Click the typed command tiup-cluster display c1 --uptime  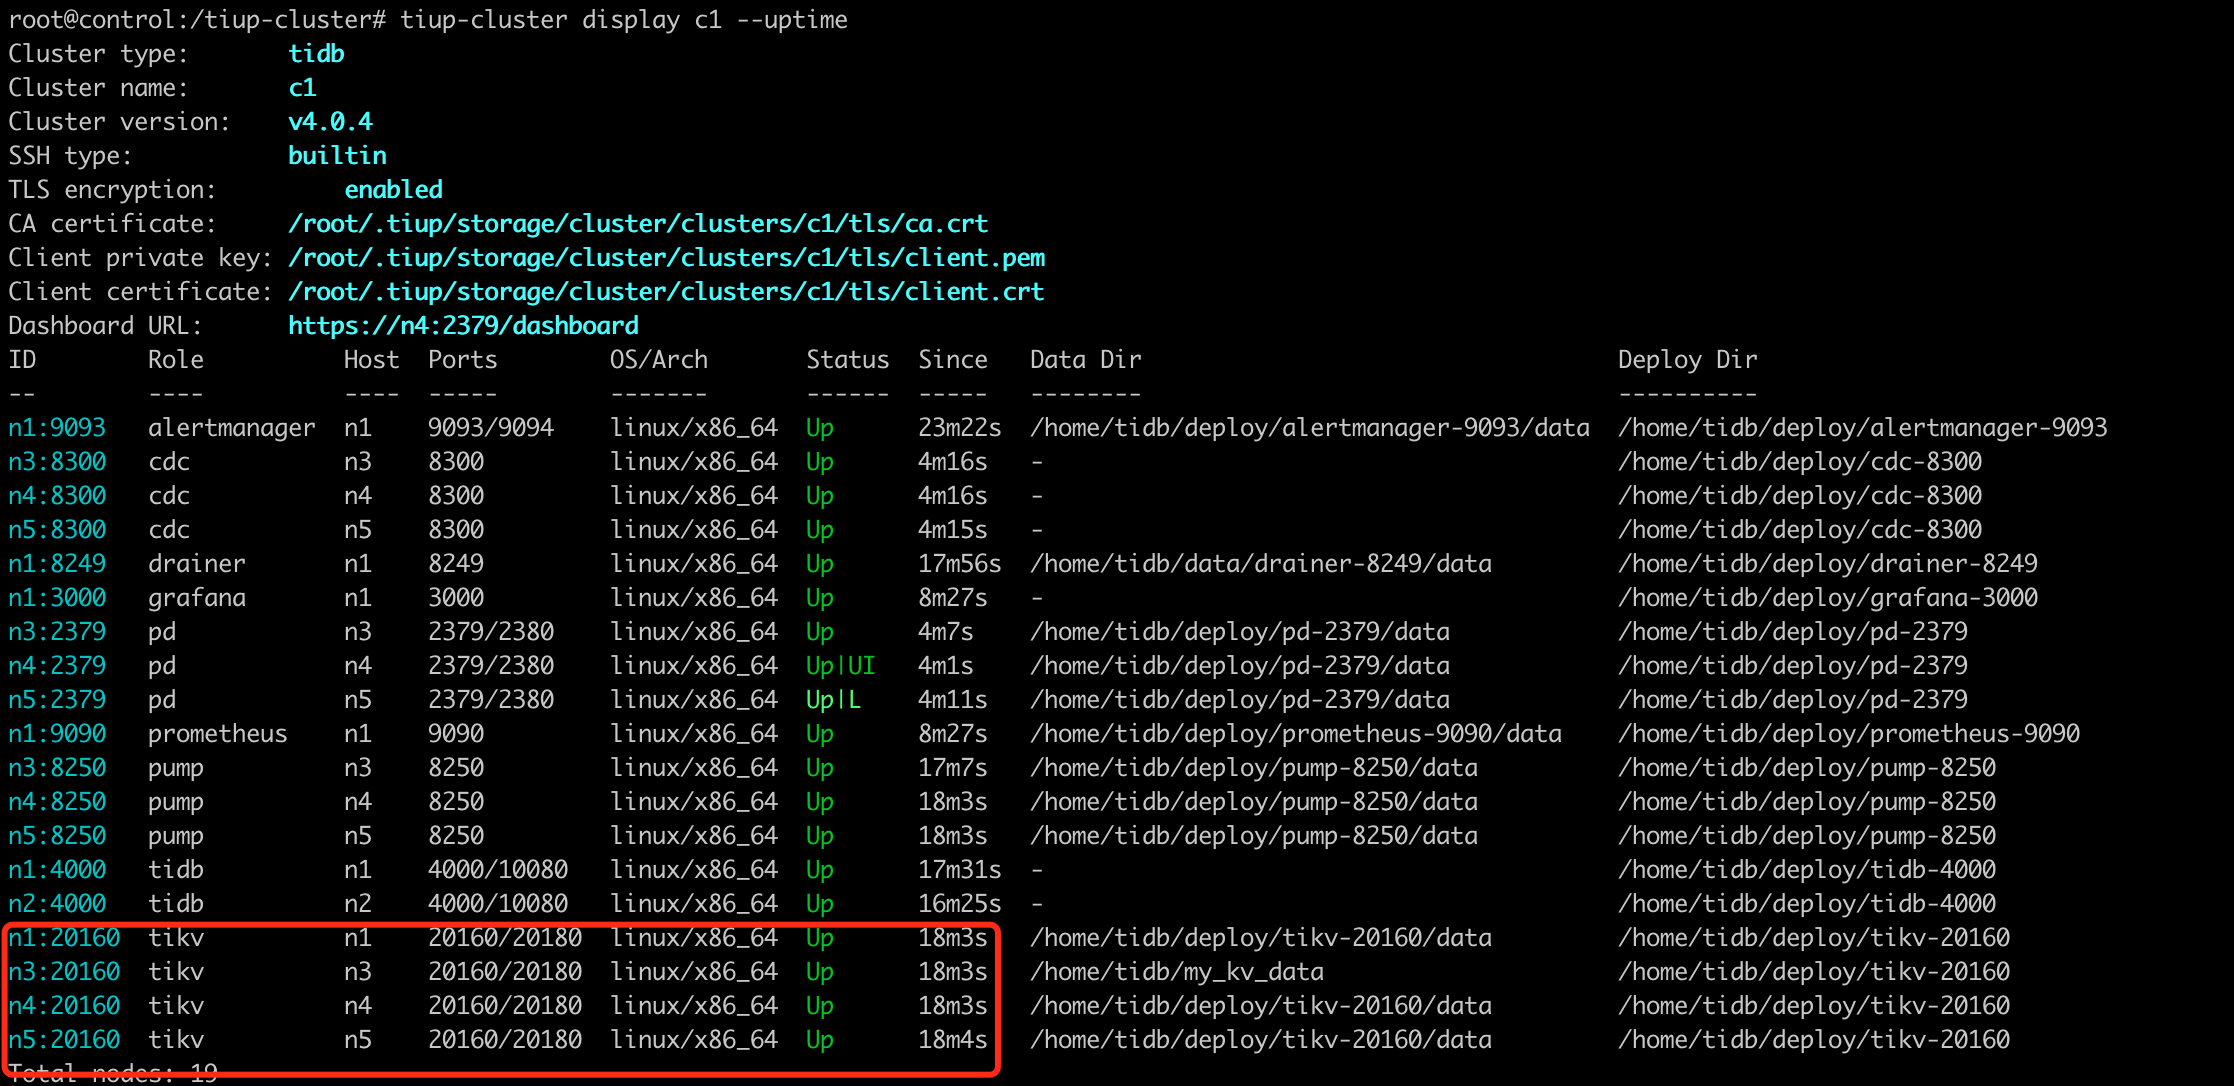click(624, 20)
